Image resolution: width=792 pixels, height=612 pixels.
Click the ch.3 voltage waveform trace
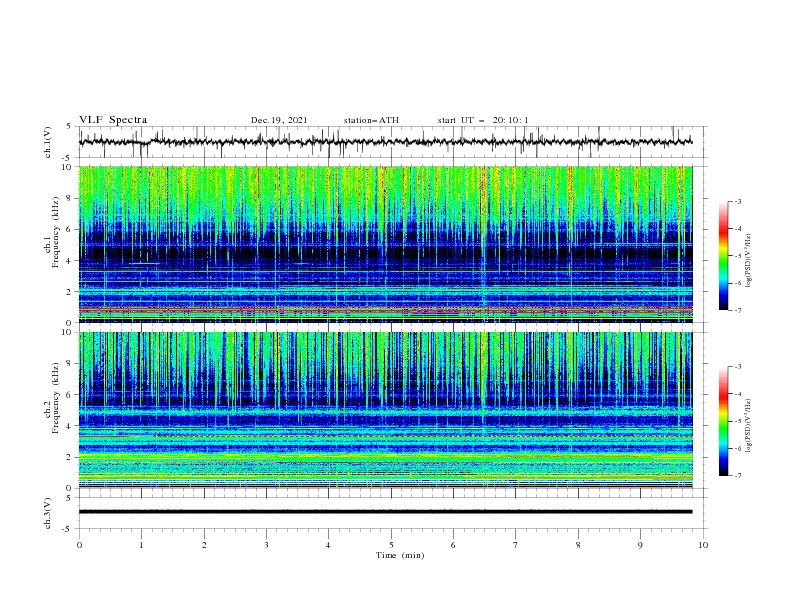385,512
